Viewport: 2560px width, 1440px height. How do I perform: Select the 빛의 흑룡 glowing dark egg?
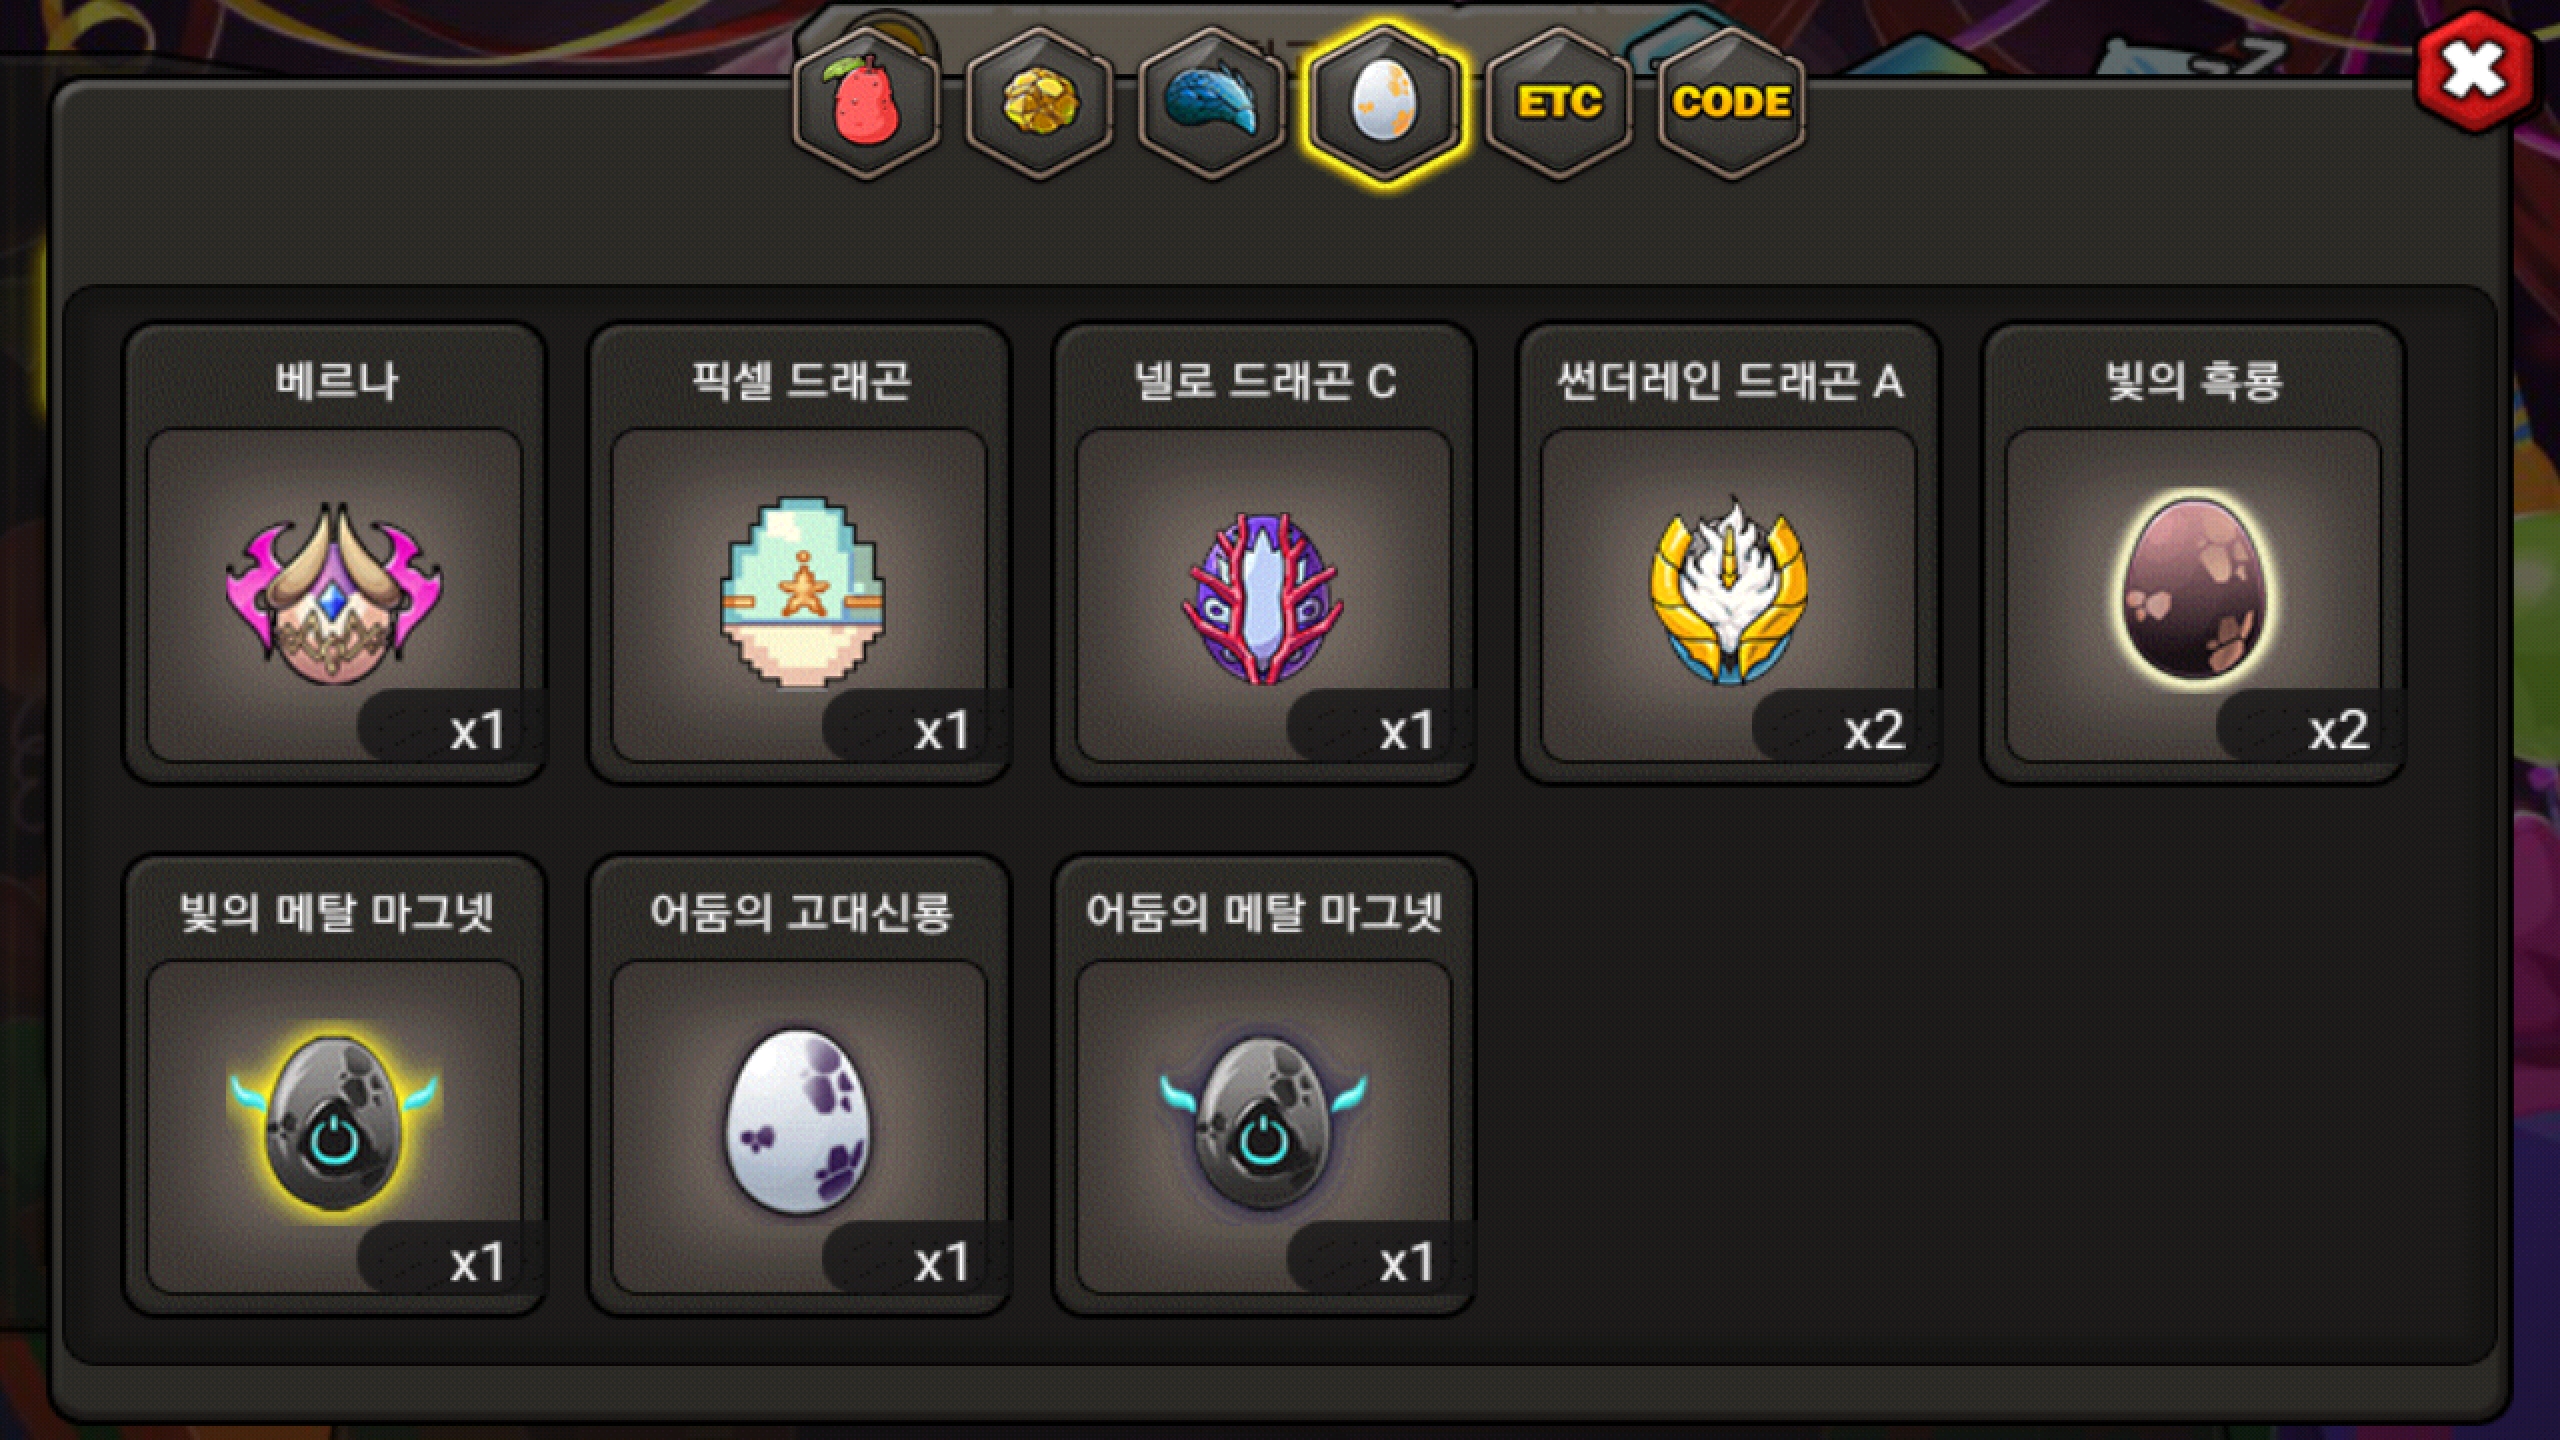point(2193,596)
